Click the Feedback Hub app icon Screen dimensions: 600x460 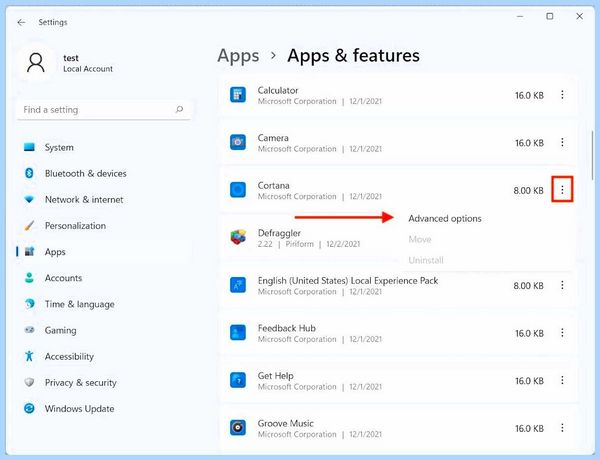[x=238, y=333]
